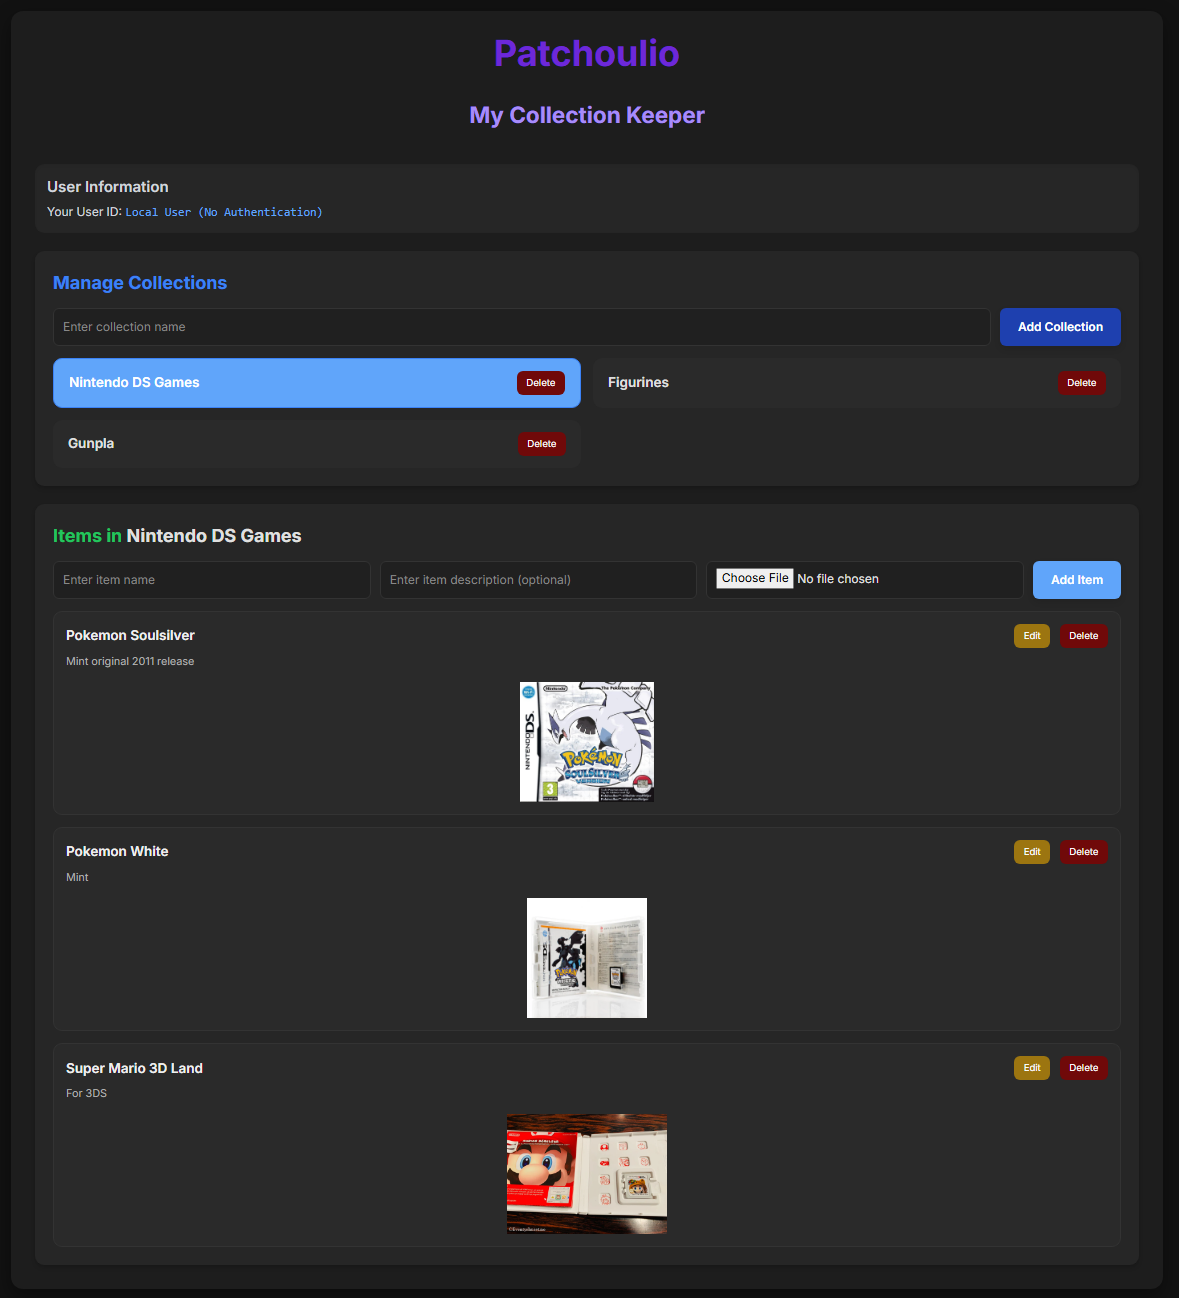Click the 'Pokemon Soulsilver' item title
This screenshot has width=1179, height=1298.
click(130, 636)
